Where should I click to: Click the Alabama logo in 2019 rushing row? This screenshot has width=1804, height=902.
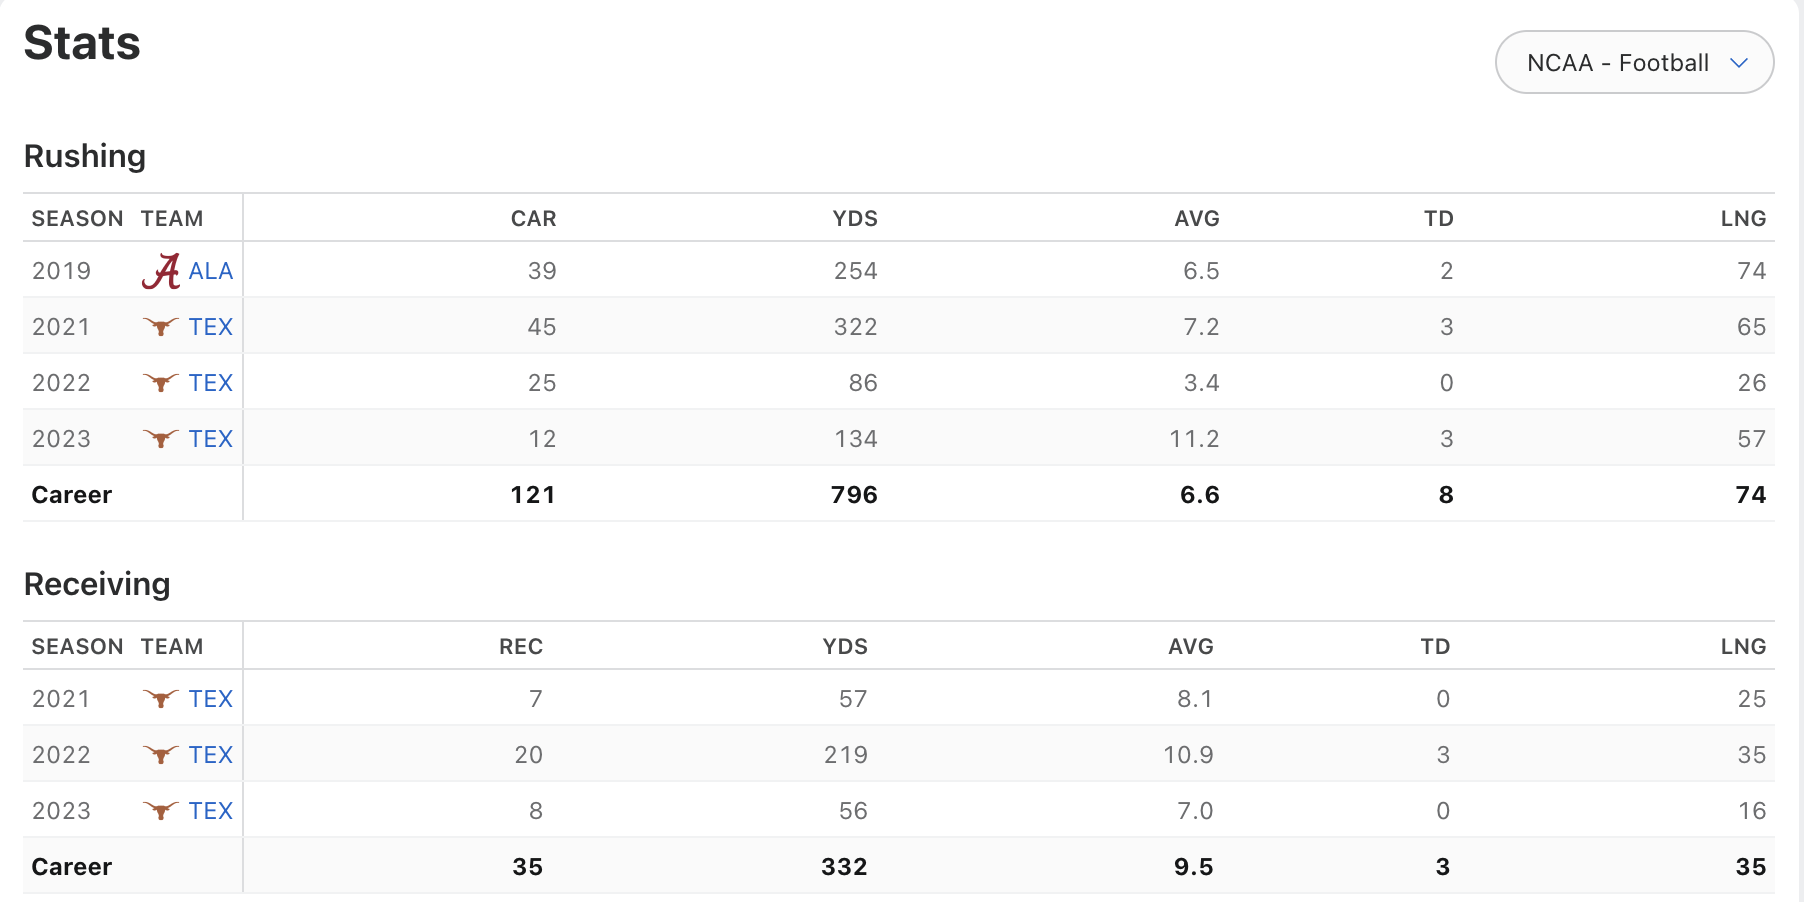(x=161, y=271)
